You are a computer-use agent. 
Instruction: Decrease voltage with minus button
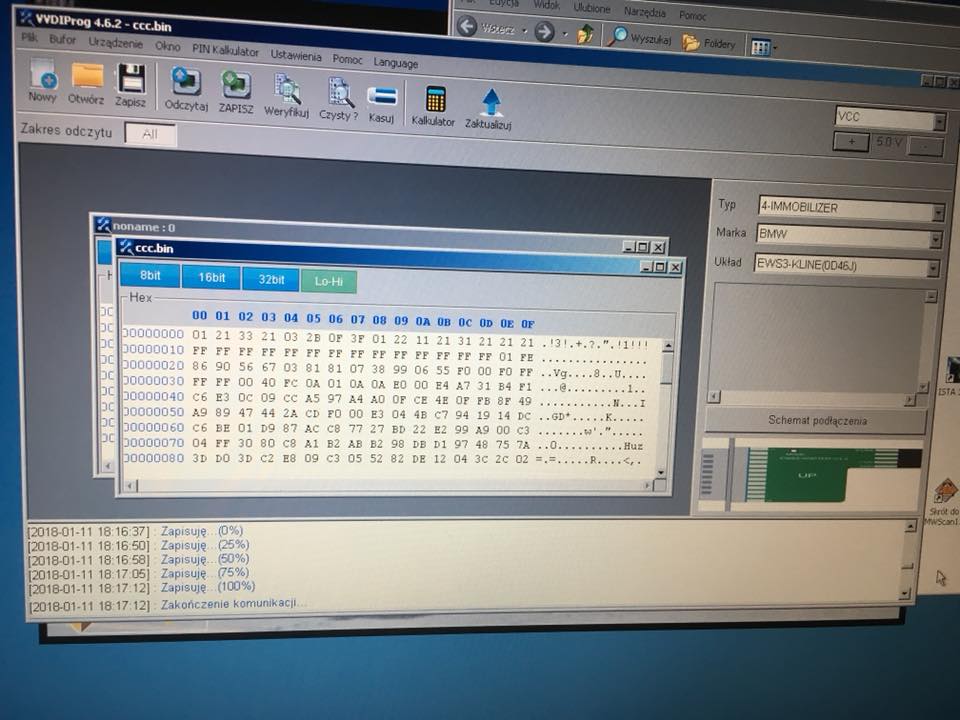tap(924, 147)
